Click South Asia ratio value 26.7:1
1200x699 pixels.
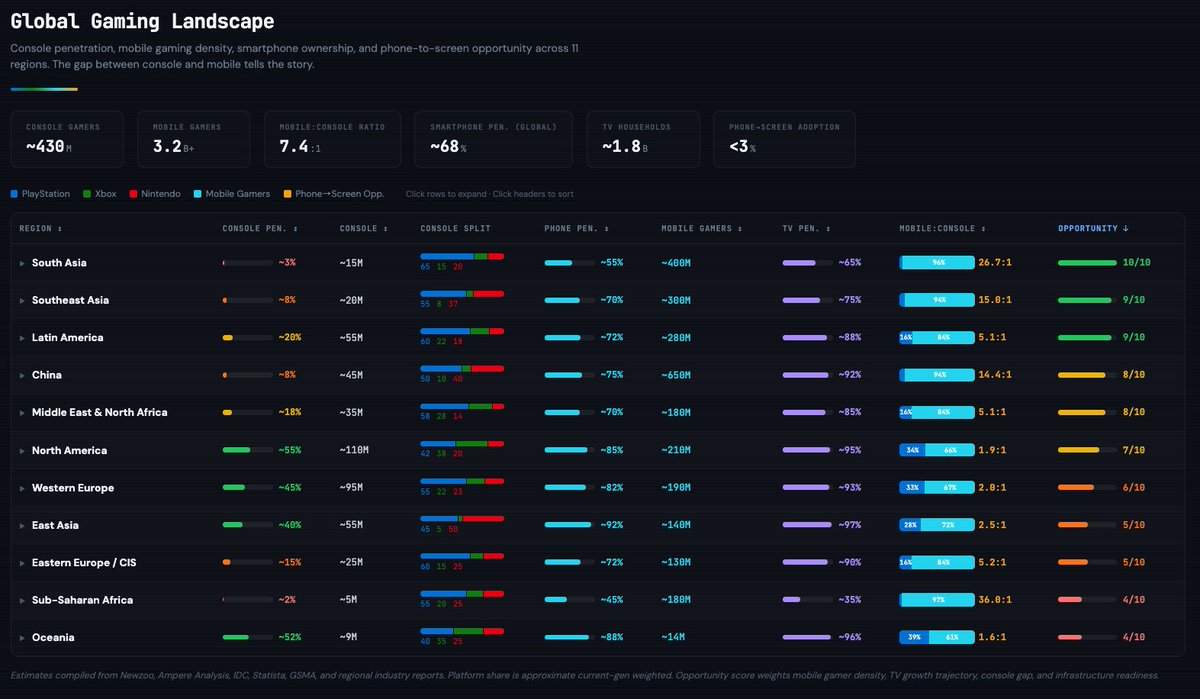[996, 263]
